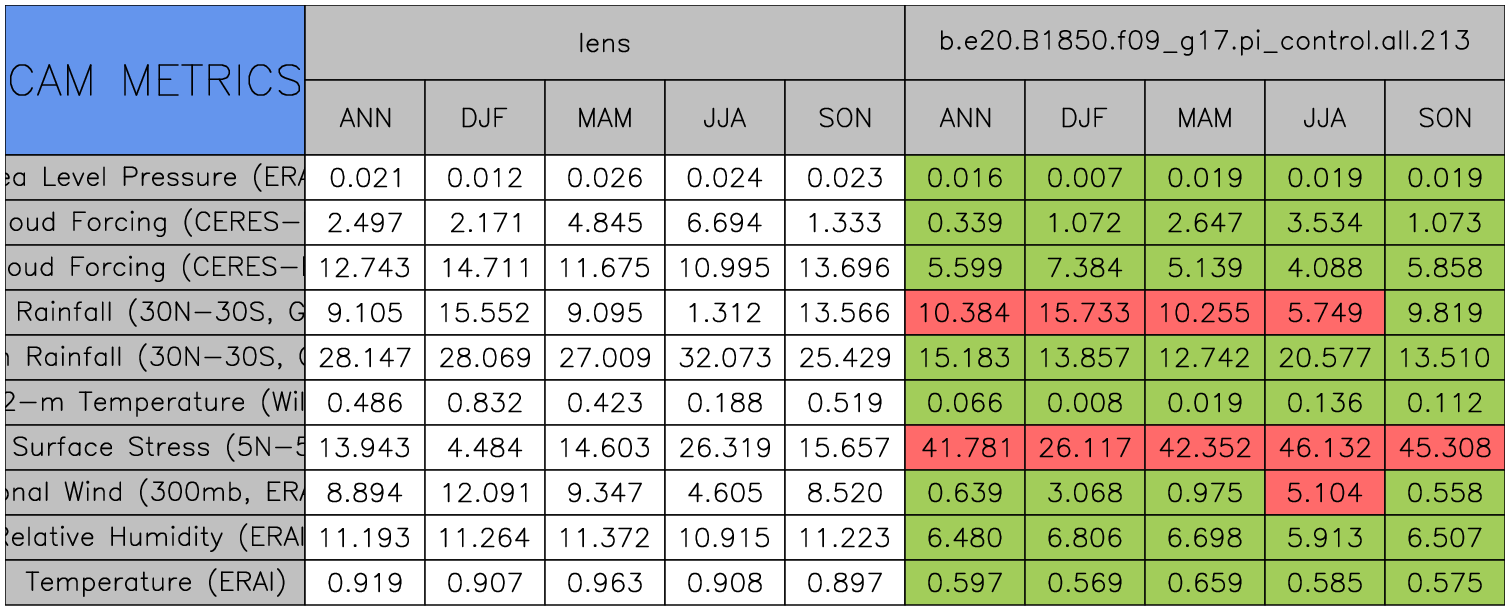Viewport: 1510px width, 611px height.
Task: Select the green cell showing 0.339
Action: click(964, 223)
